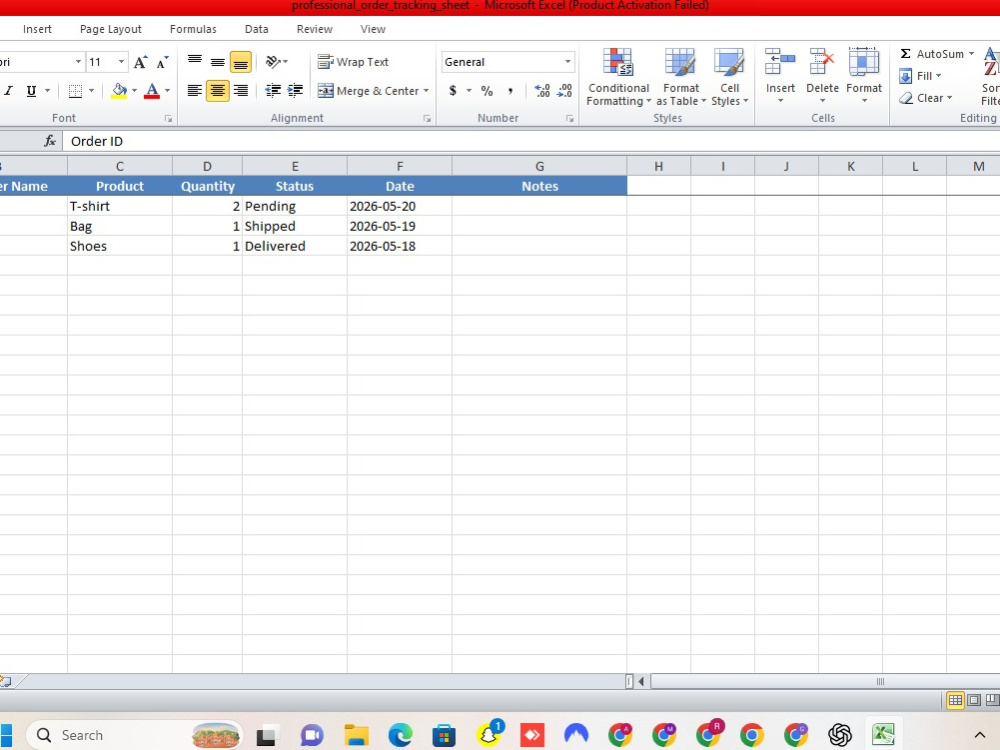Click the Insert Function fx button
This screenshot has height=750, width=1000.
tap(50, 141)
